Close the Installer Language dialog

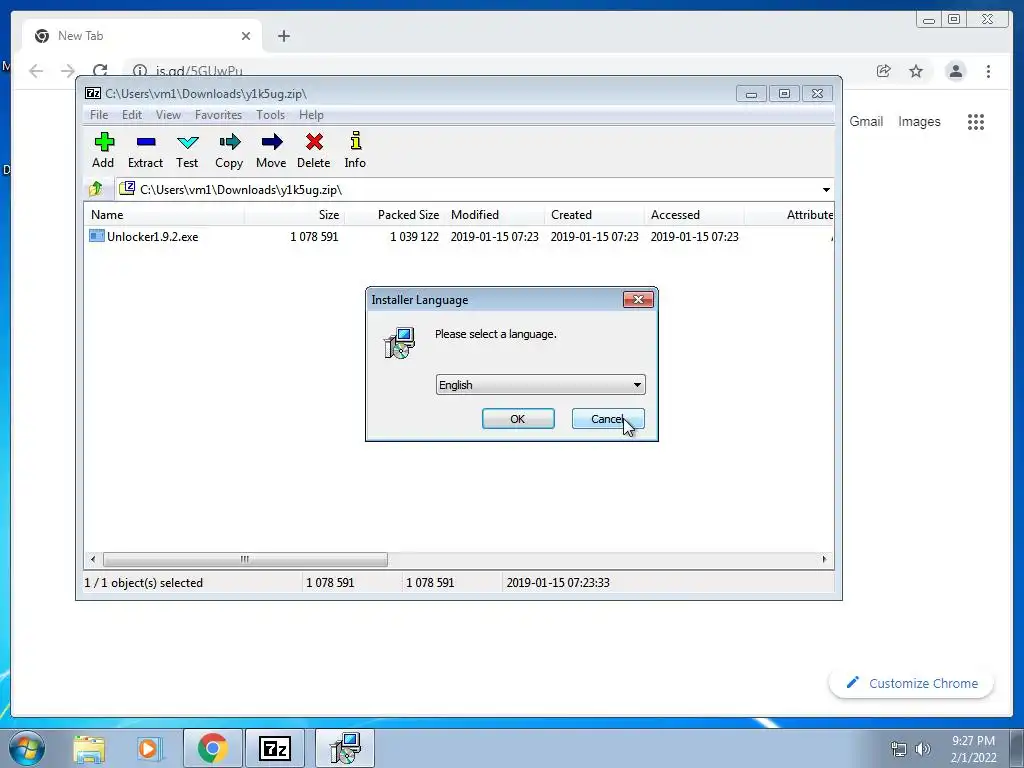pos(638,299)
